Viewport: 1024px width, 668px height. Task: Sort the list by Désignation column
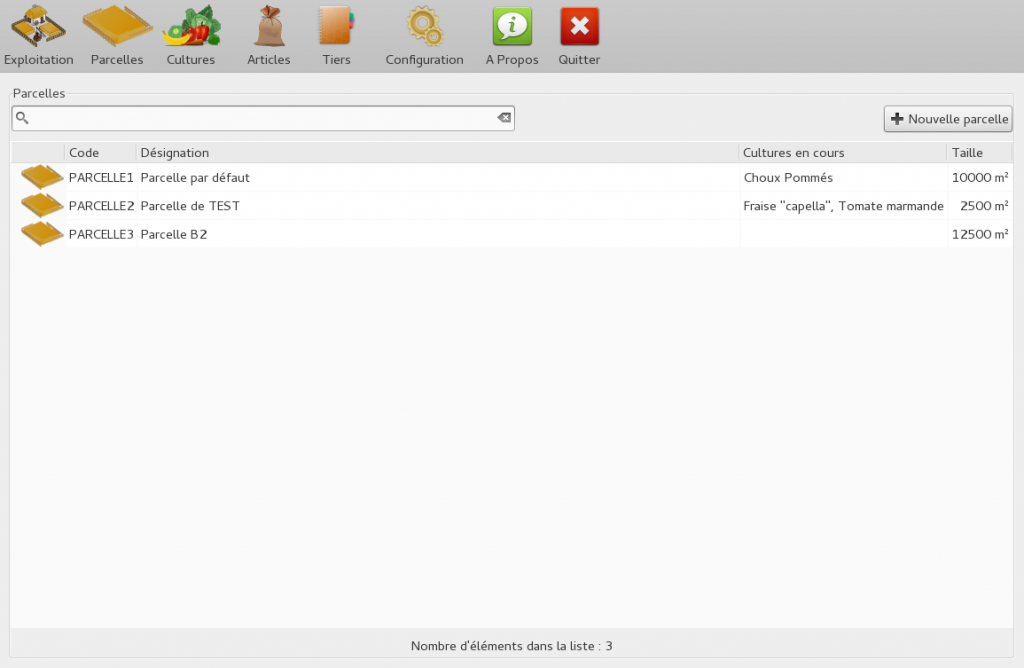pos(438,153)
